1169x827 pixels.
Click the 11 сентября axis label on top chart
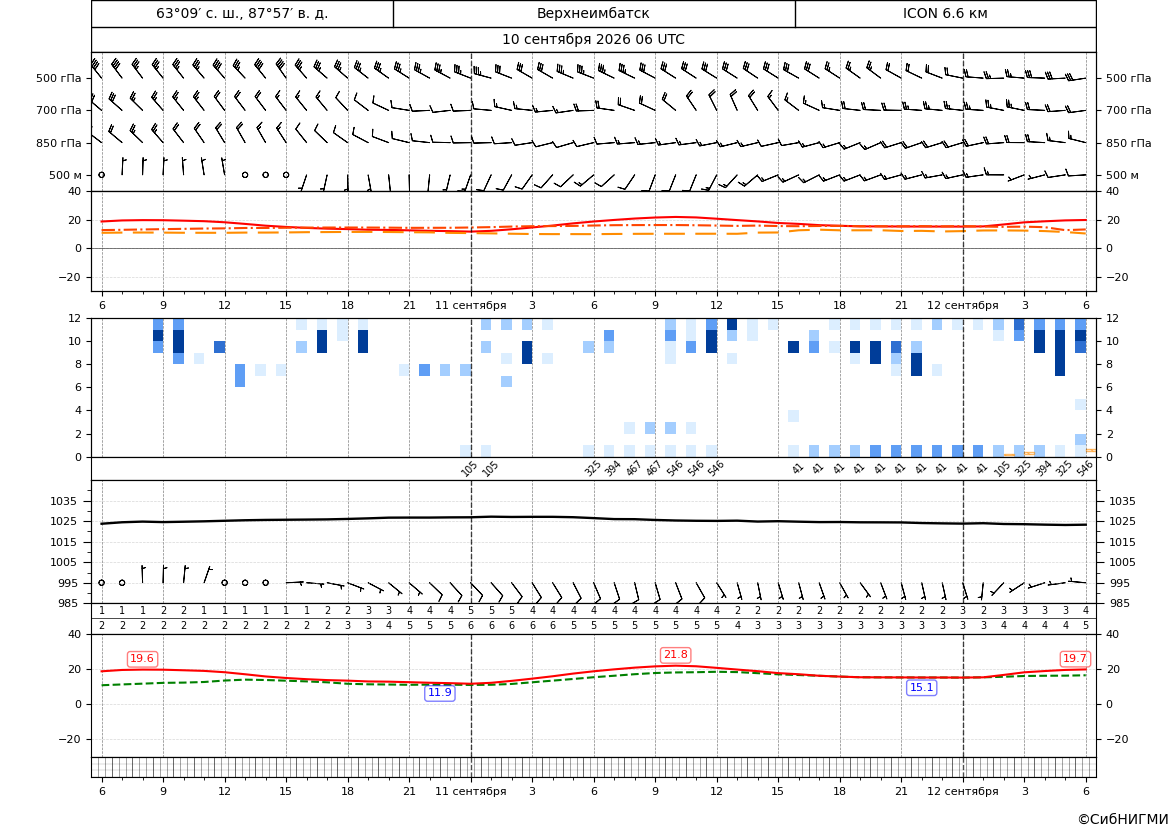[470, 305]
